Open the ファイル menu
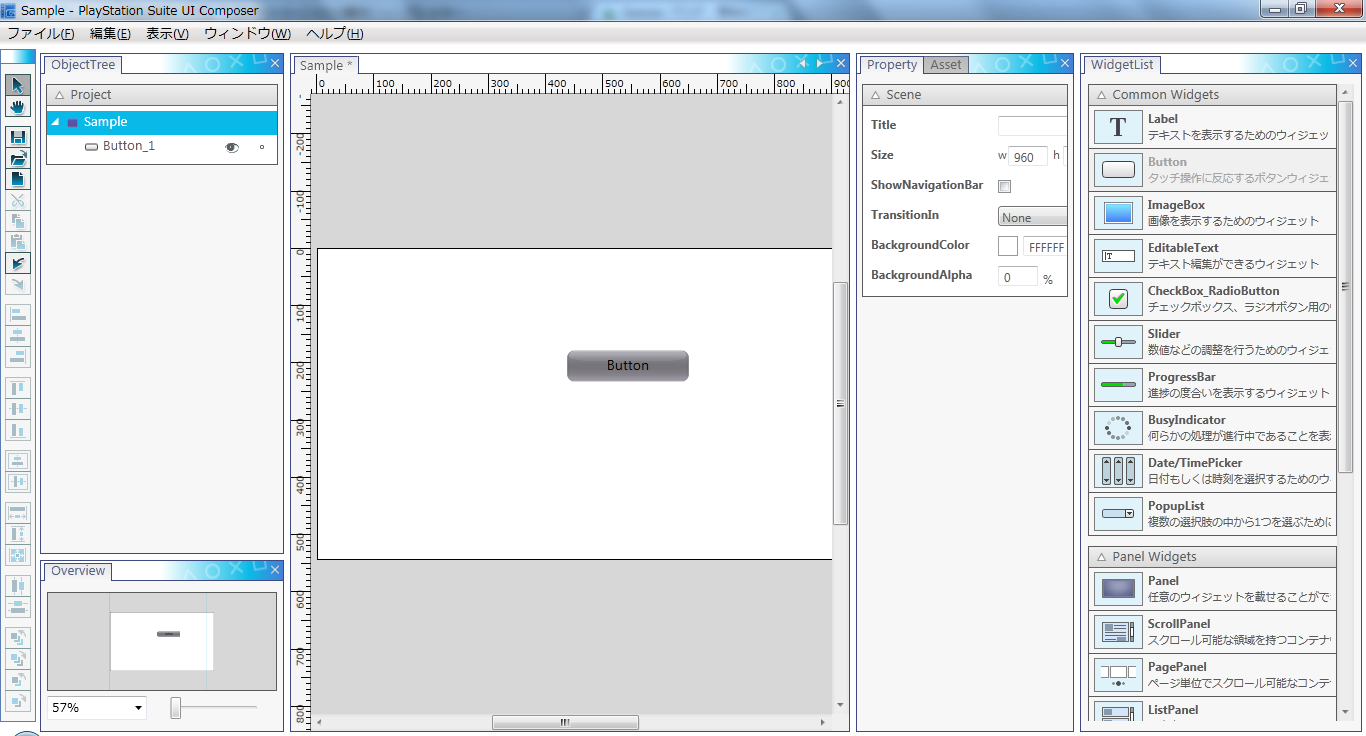This screenshot has width=1366, height=736. 41,34
